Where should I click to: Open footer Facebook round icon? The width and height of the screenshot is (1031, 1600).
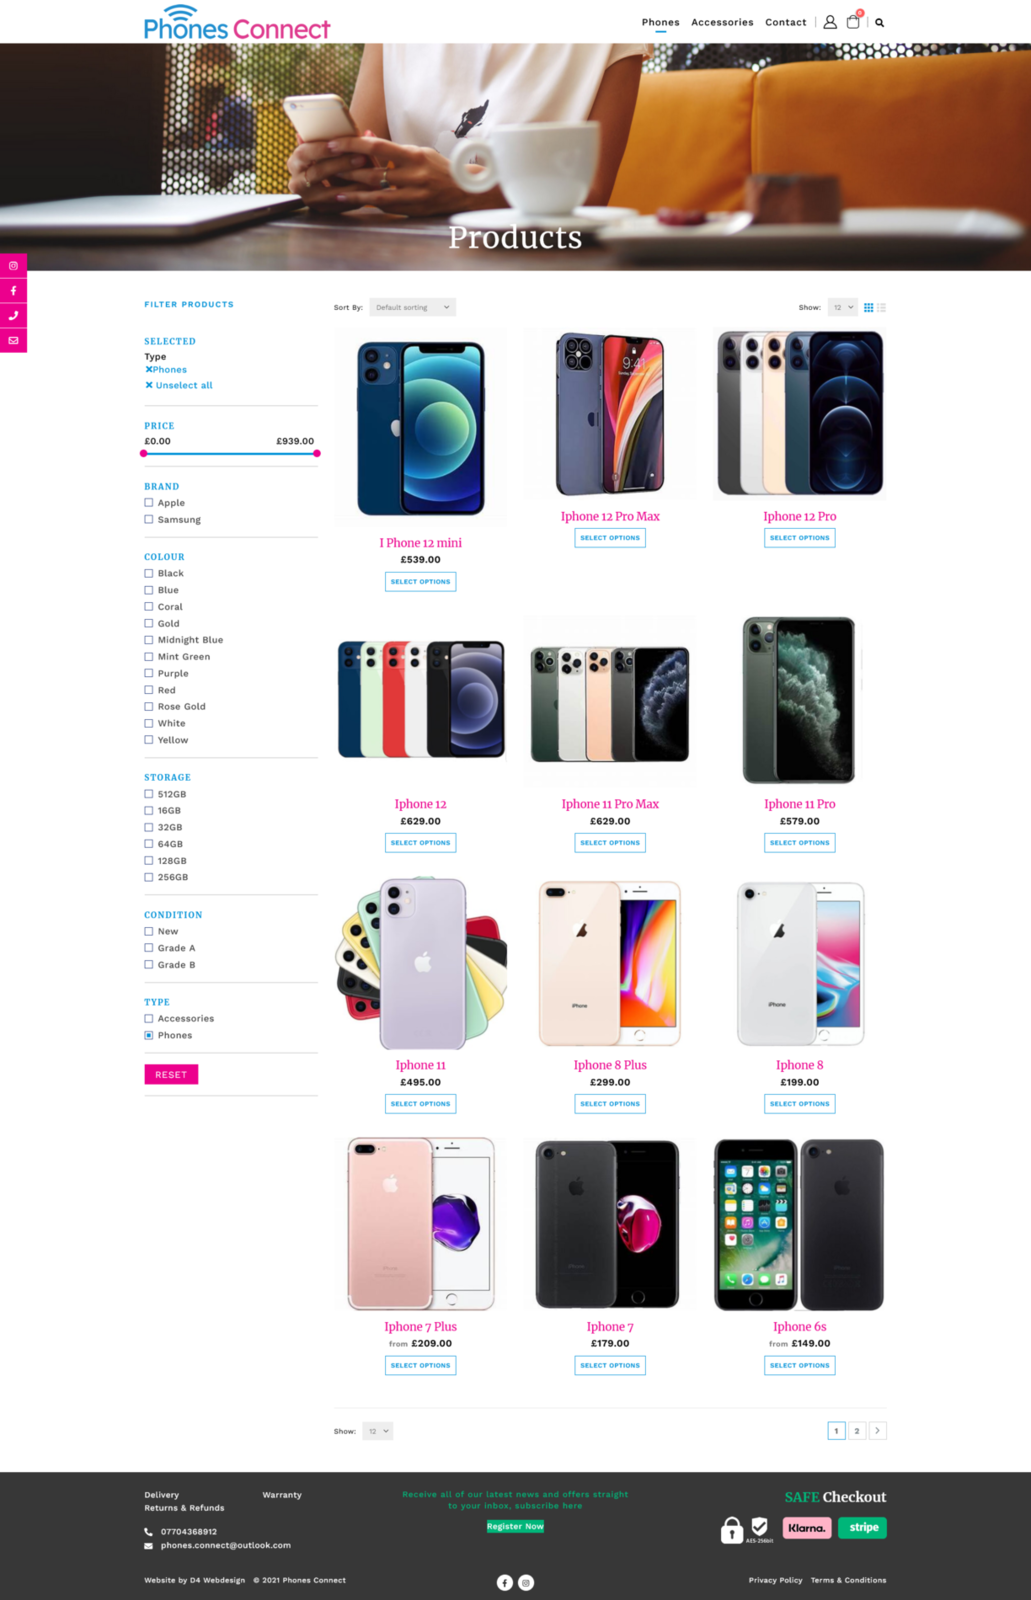coord(505,1582)
